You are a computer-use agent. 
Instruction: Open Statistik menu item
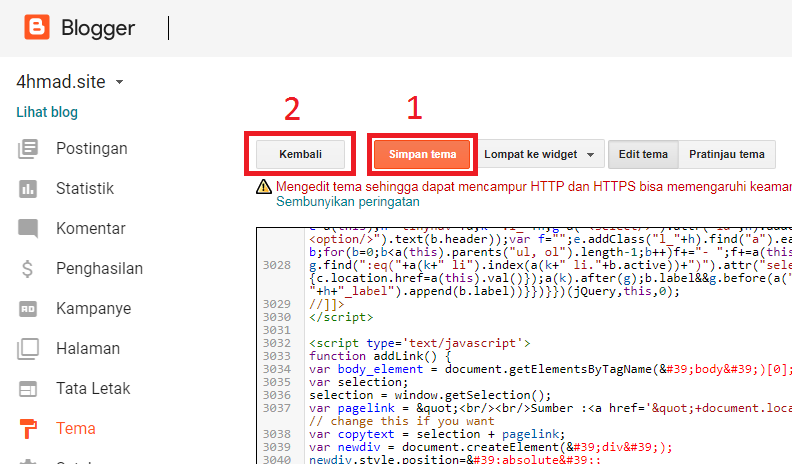[85, 188]
